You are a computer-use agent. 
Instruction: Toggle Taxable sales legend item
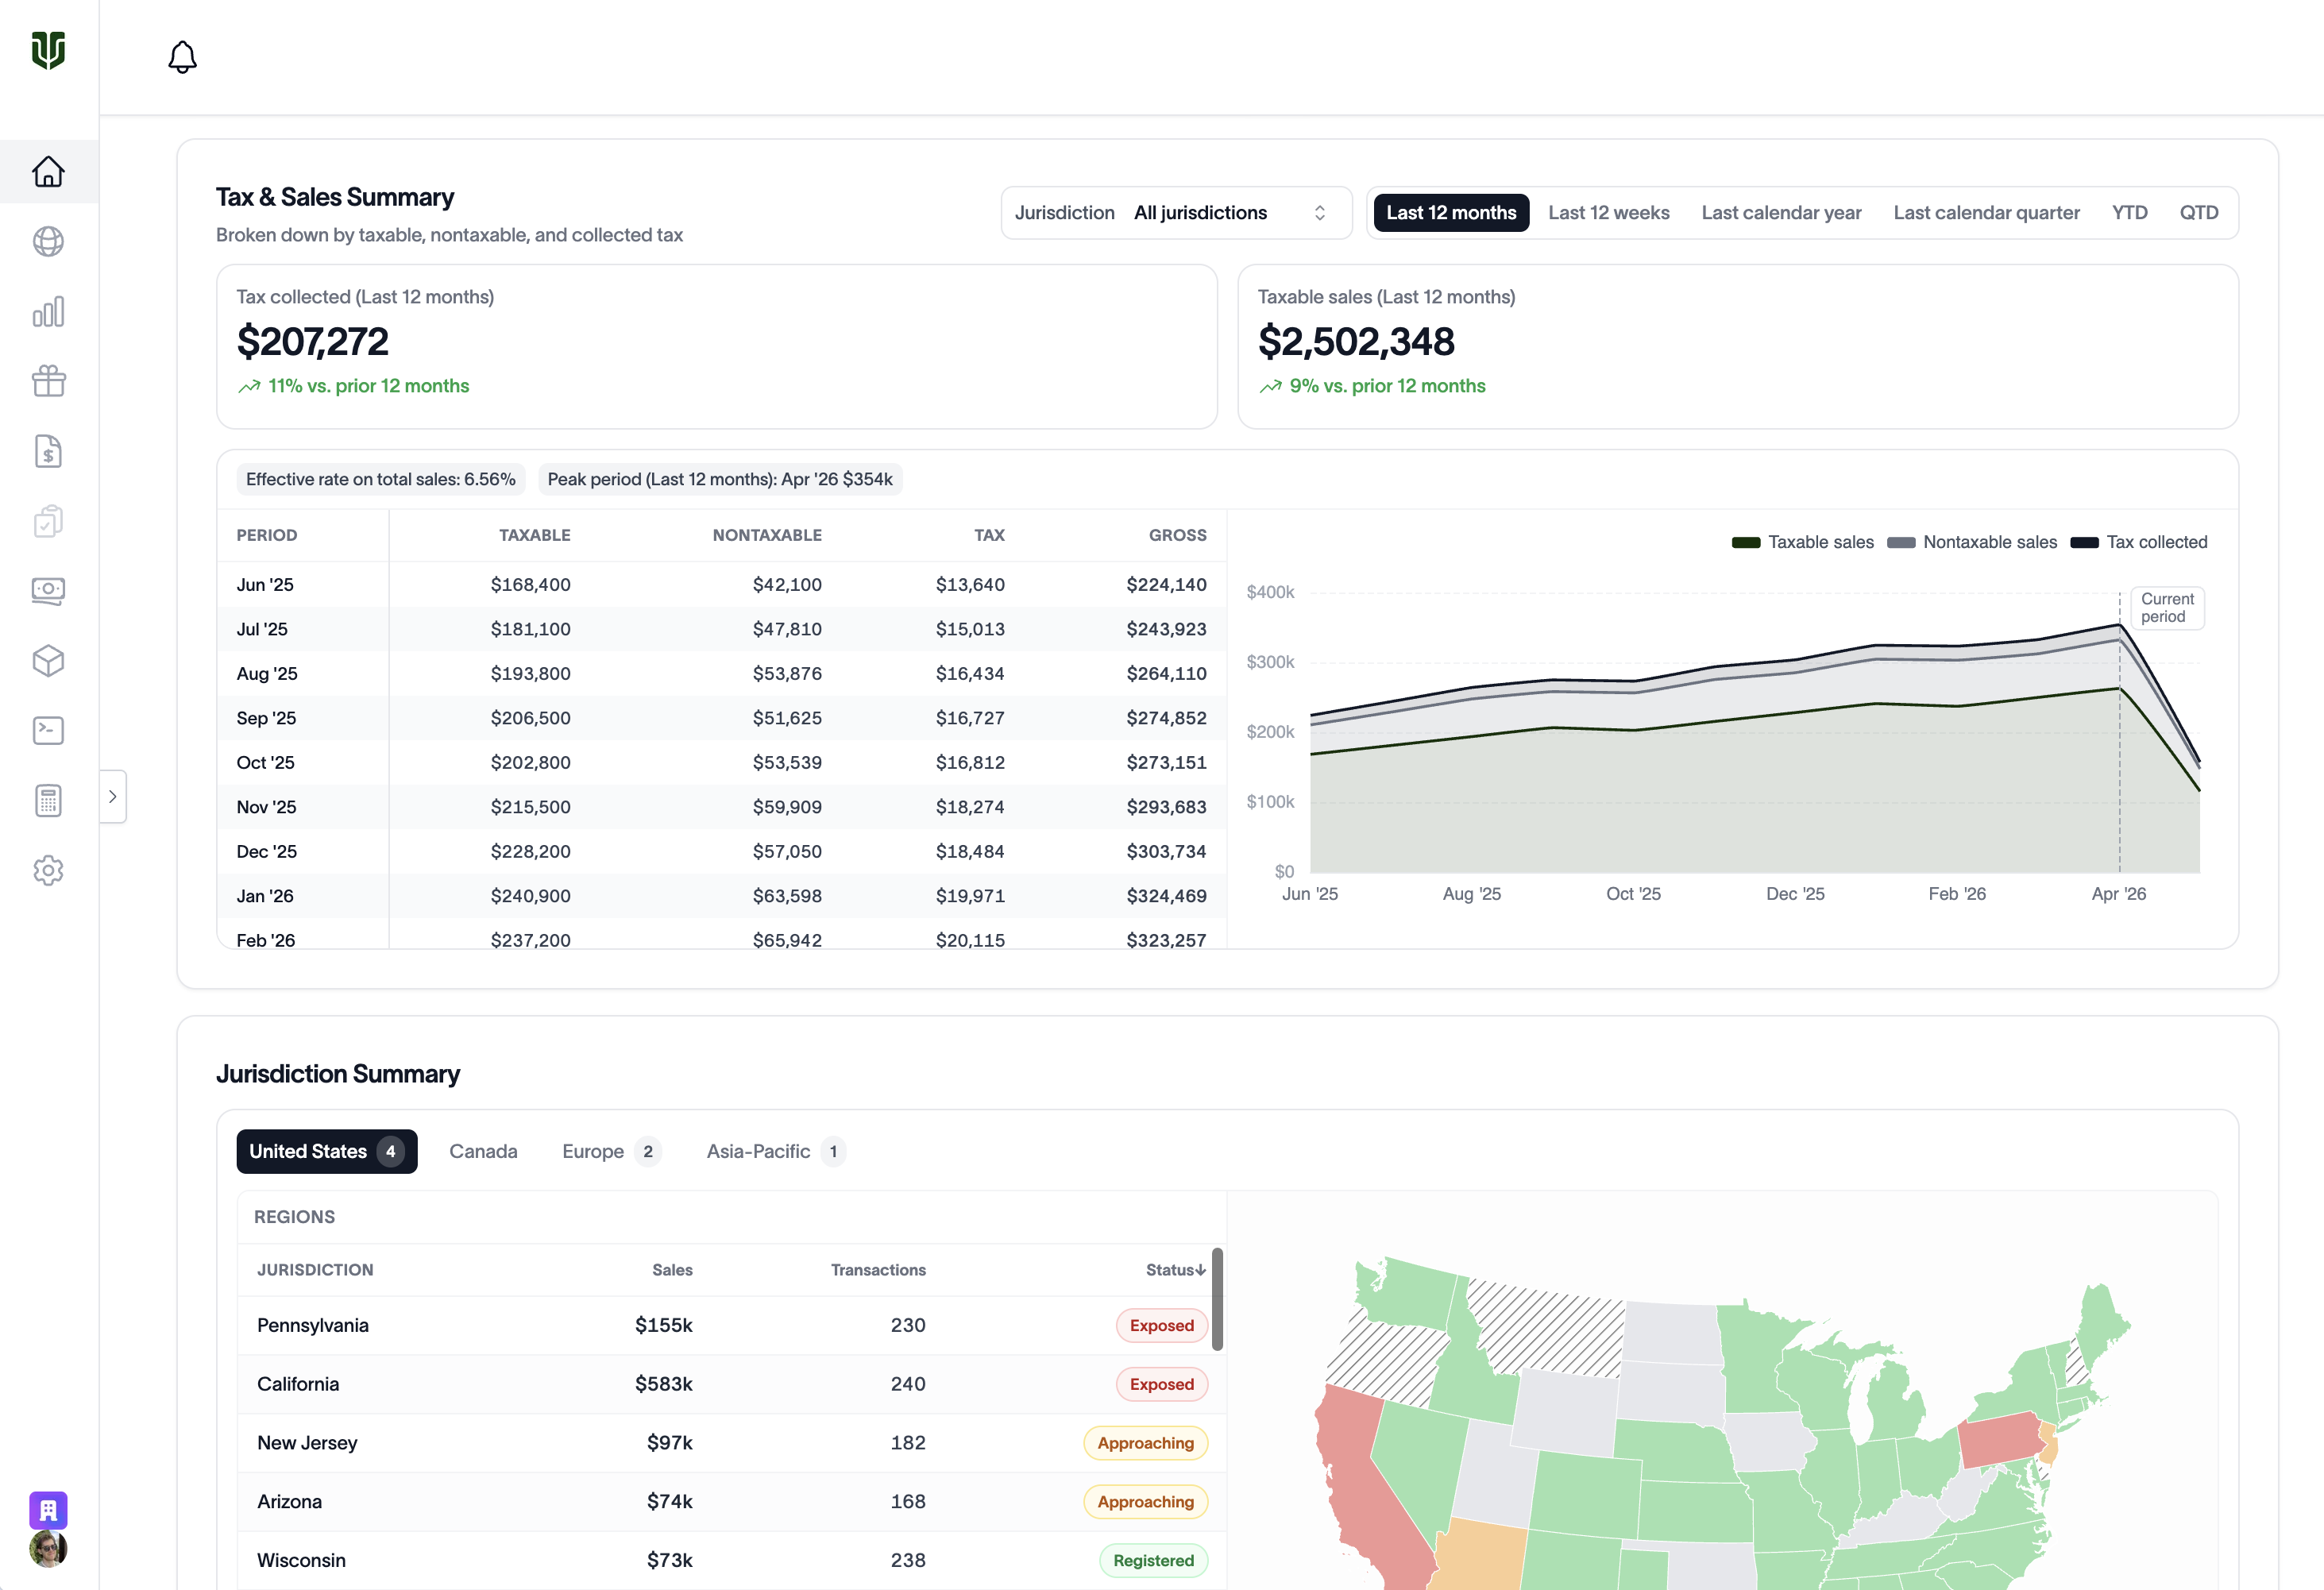1803,542
